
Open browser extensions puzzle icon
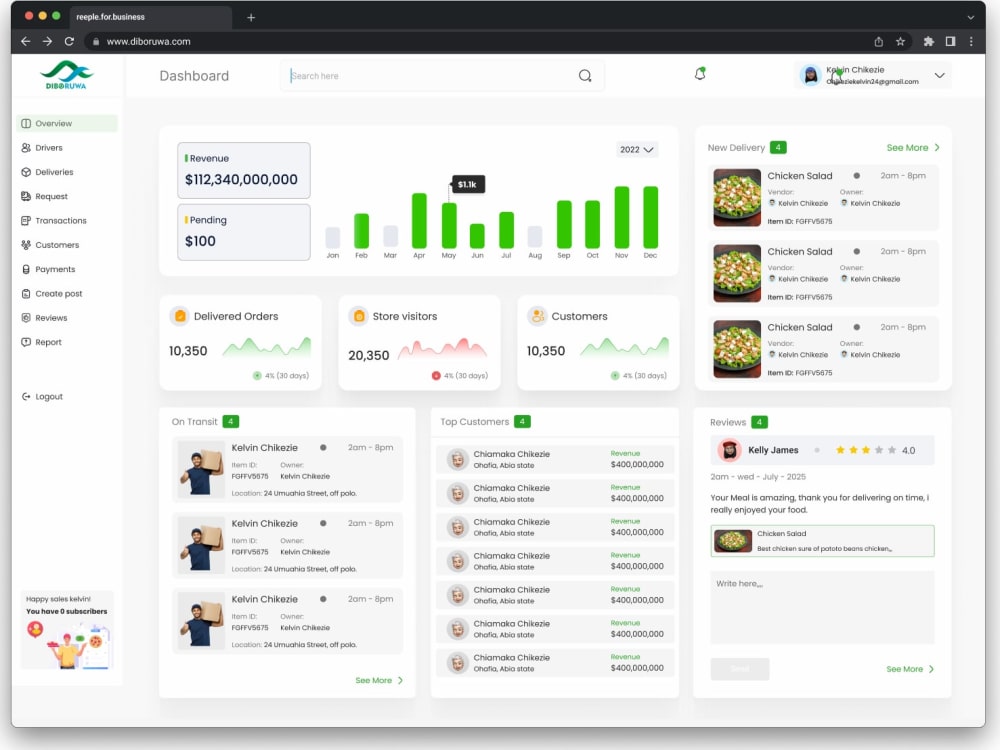[x=929, y=41]
